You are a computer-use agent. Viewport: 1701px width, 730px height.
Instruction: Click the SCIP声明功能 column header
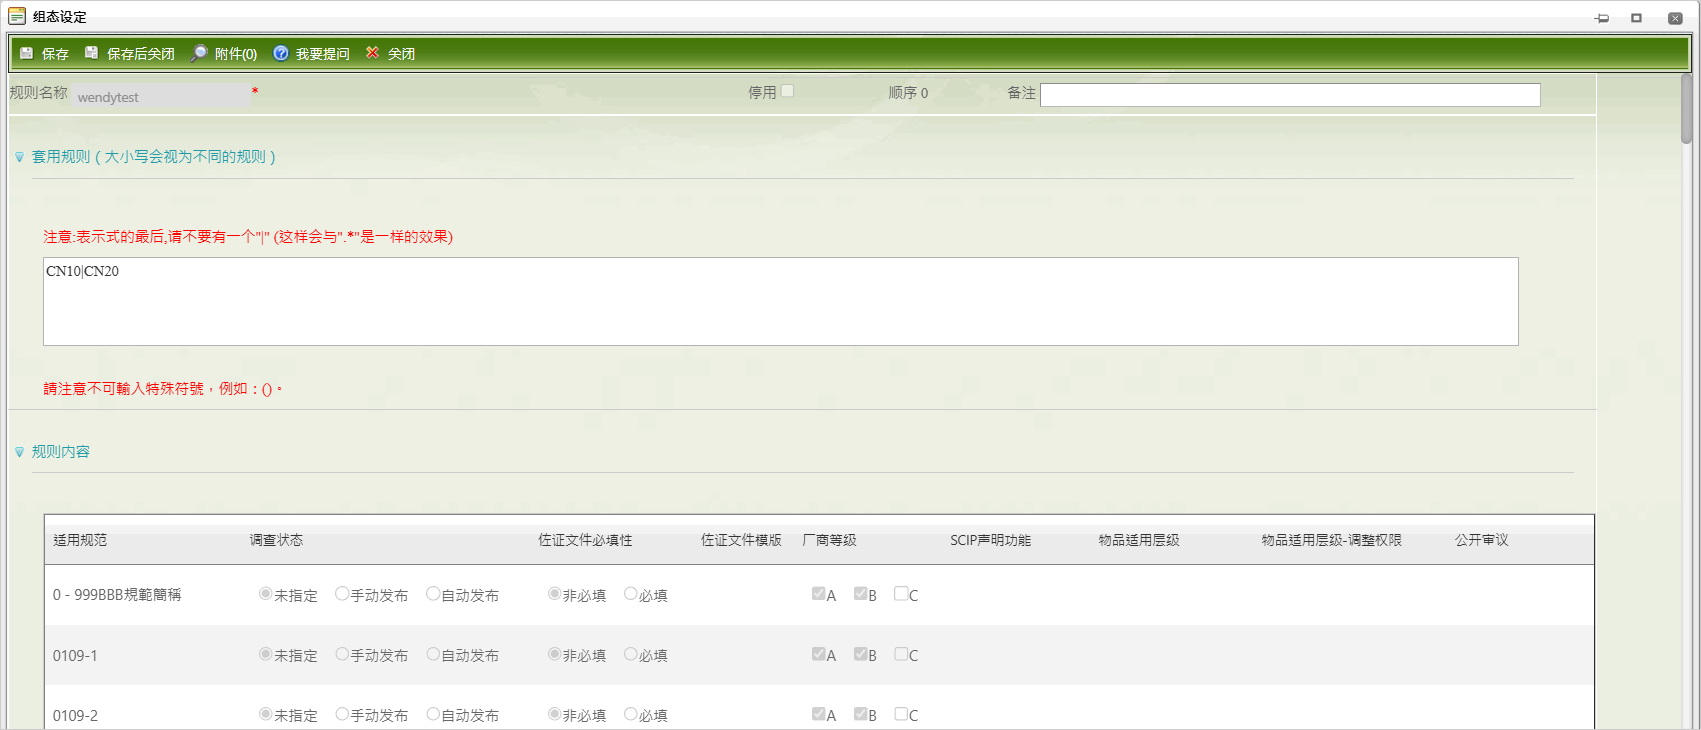(x=990, y=540)
